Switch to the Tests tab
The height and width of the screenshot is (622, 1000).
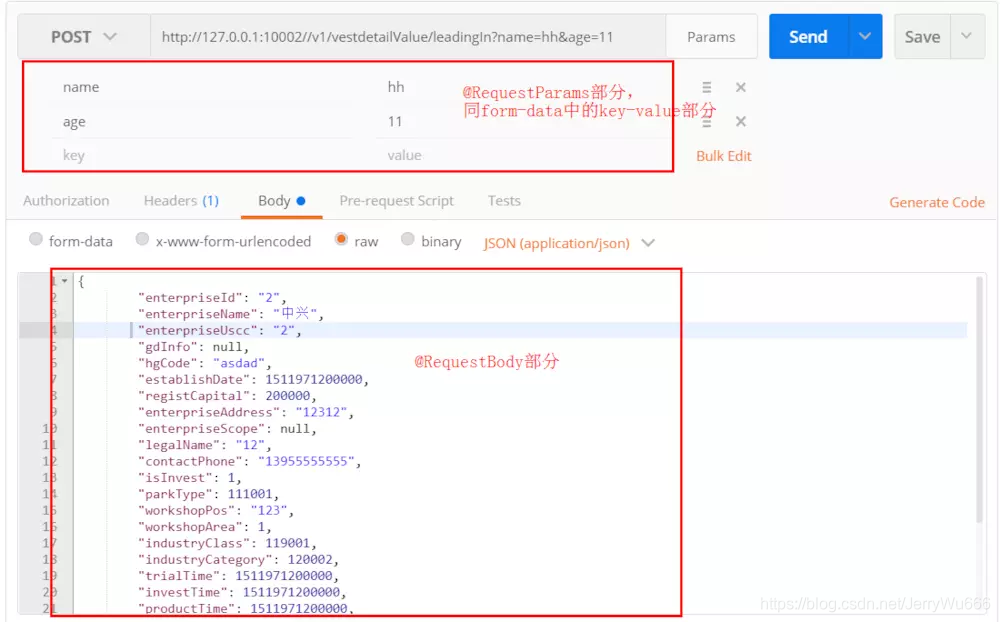pyautogui.click(x=504, y=201)
